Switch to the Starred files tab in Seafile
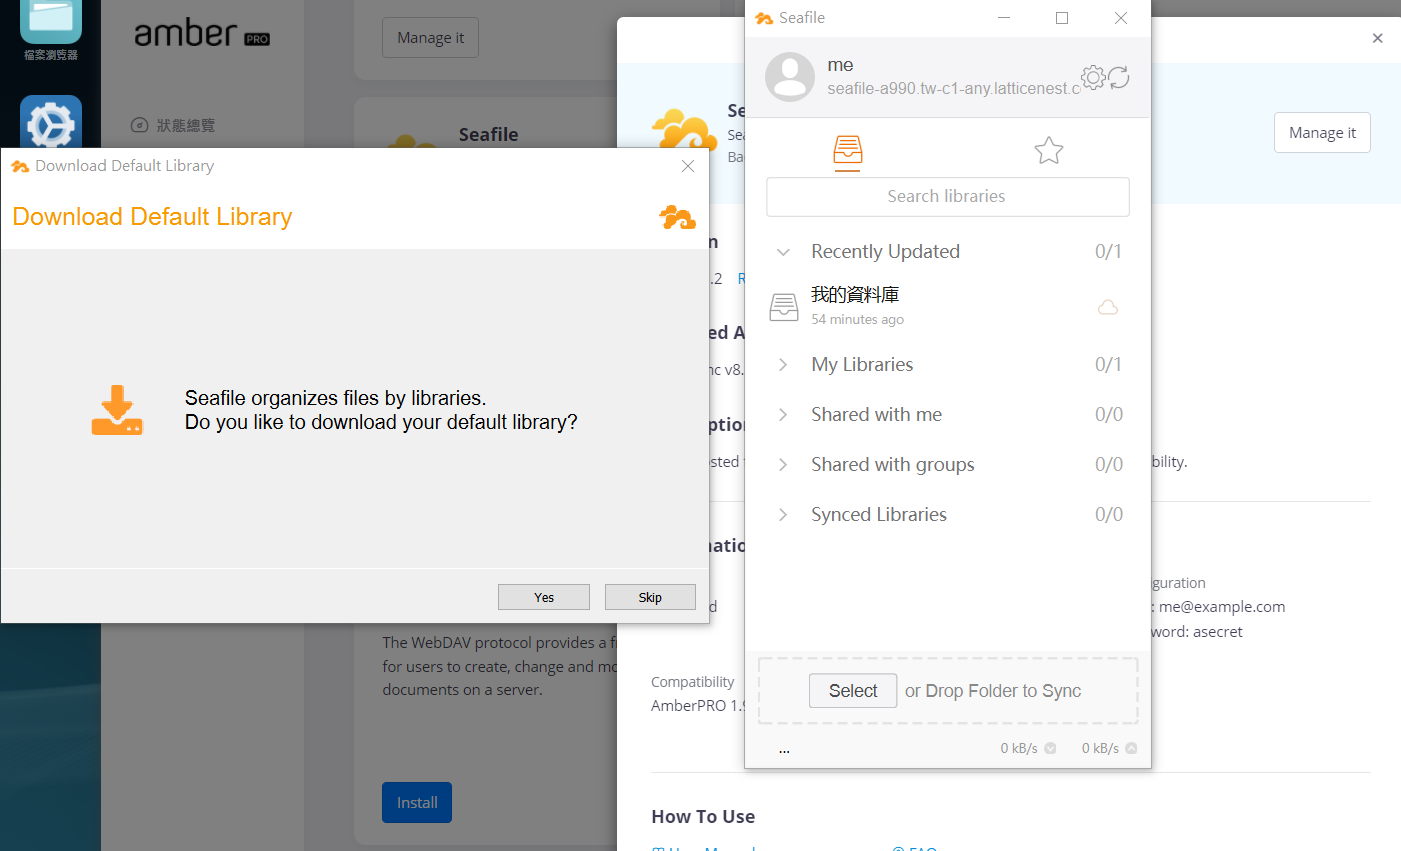 1048,151
